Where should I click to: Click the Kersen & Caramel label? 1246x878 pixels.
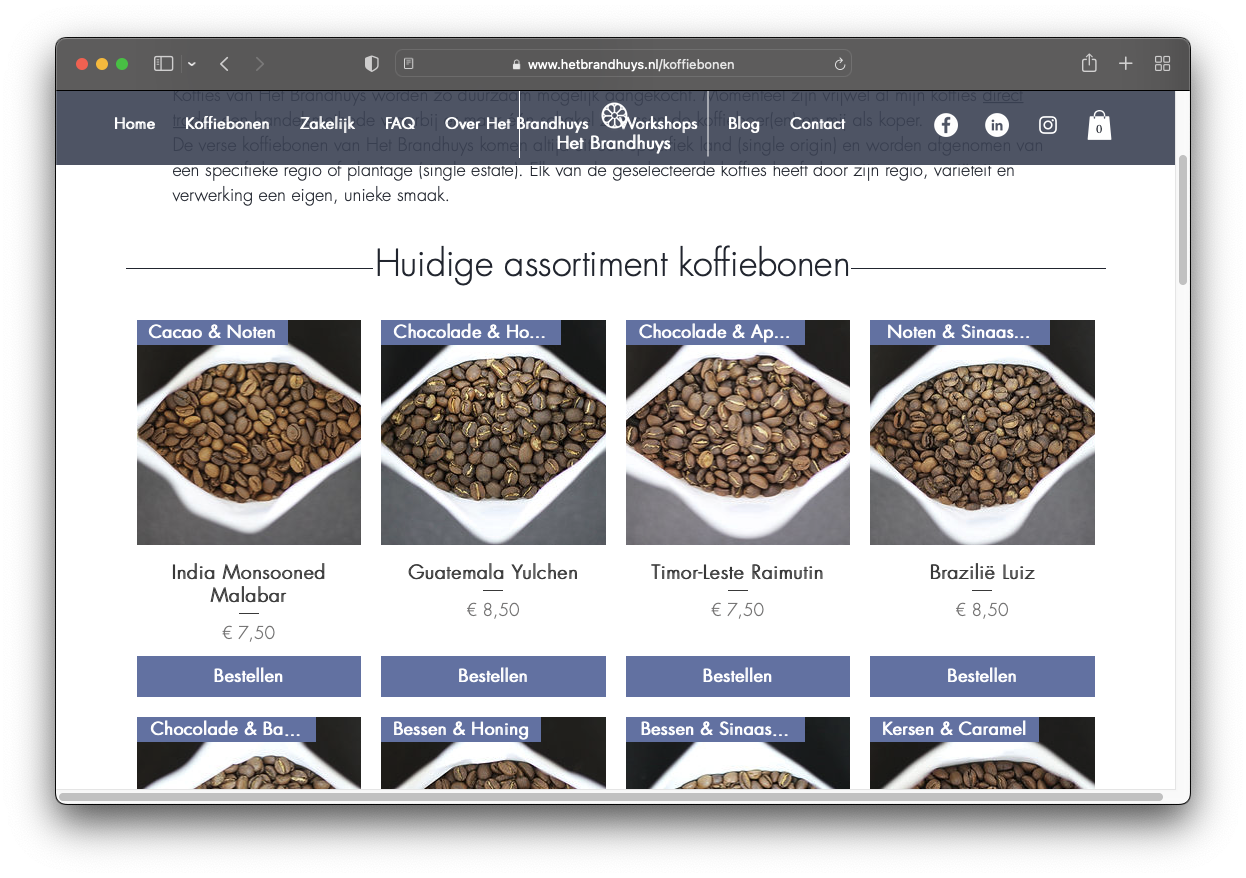(x=954, y=729)
